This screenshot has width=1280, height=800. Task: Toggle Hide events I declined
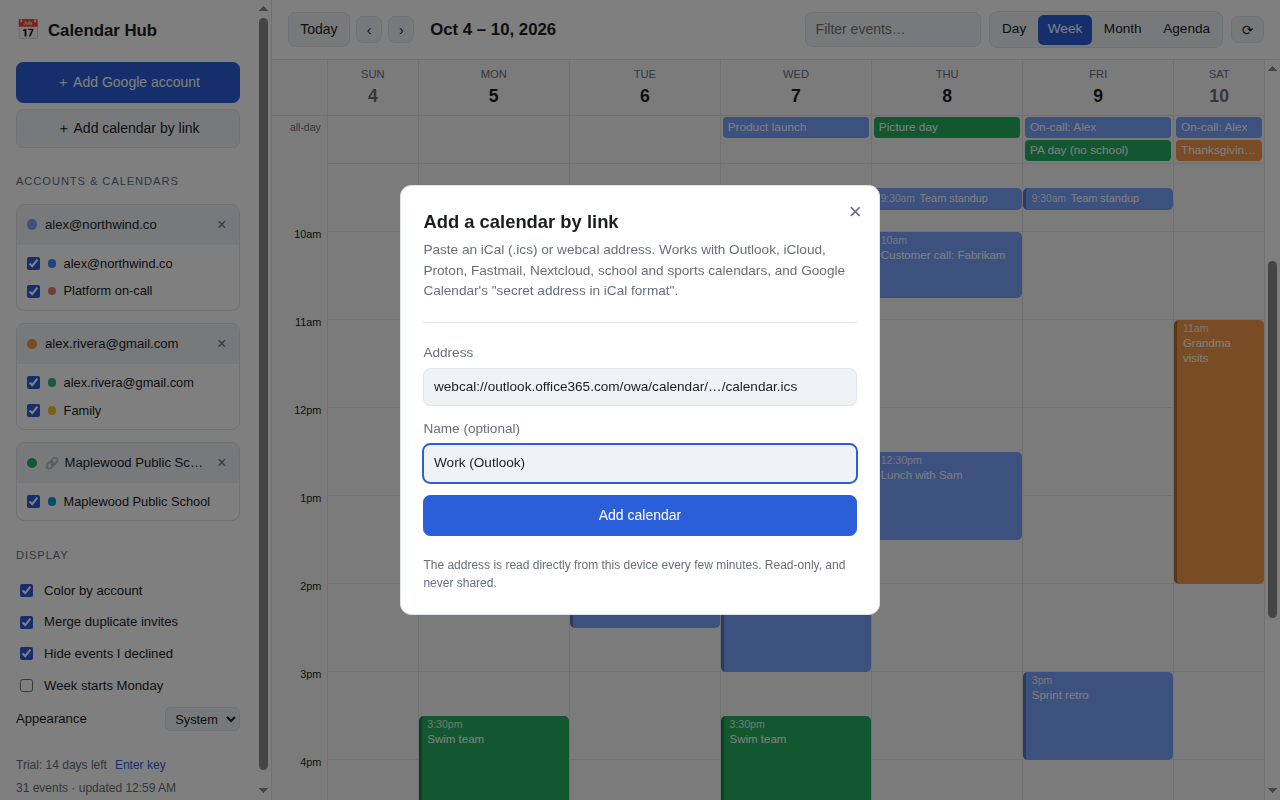click(x=27, y=654)
